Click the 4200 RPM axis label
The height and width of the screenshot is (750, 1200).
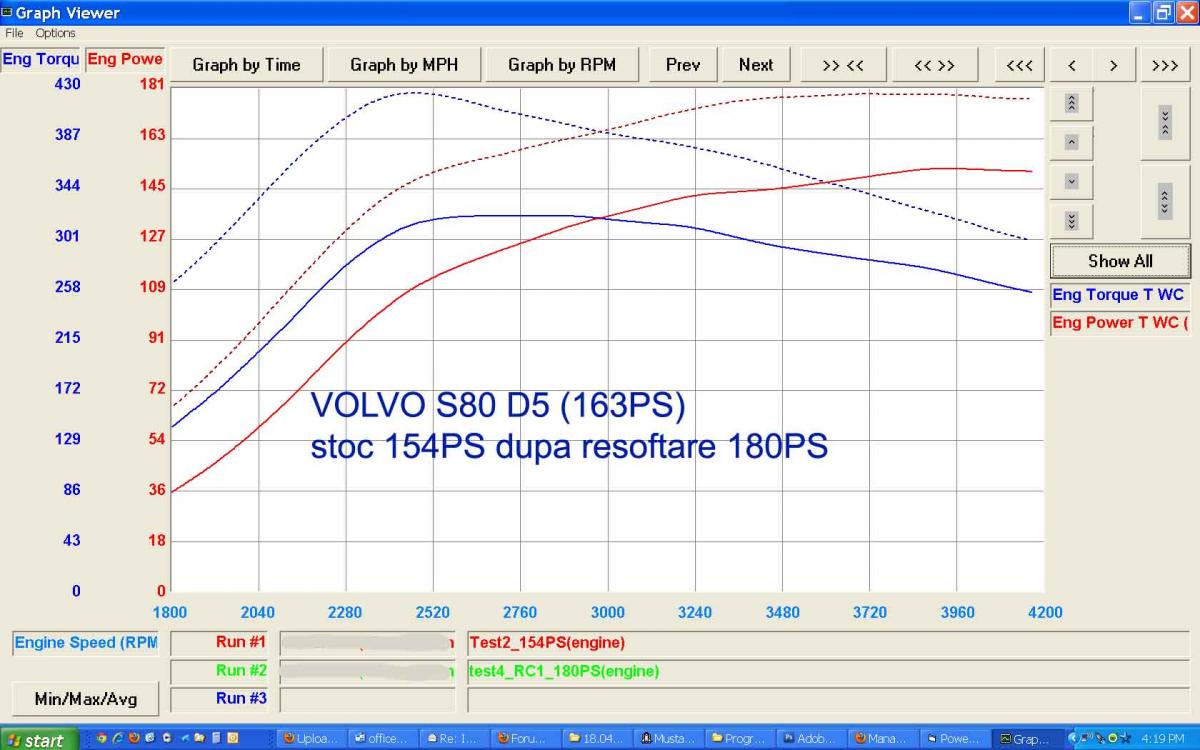point(1044,612)
